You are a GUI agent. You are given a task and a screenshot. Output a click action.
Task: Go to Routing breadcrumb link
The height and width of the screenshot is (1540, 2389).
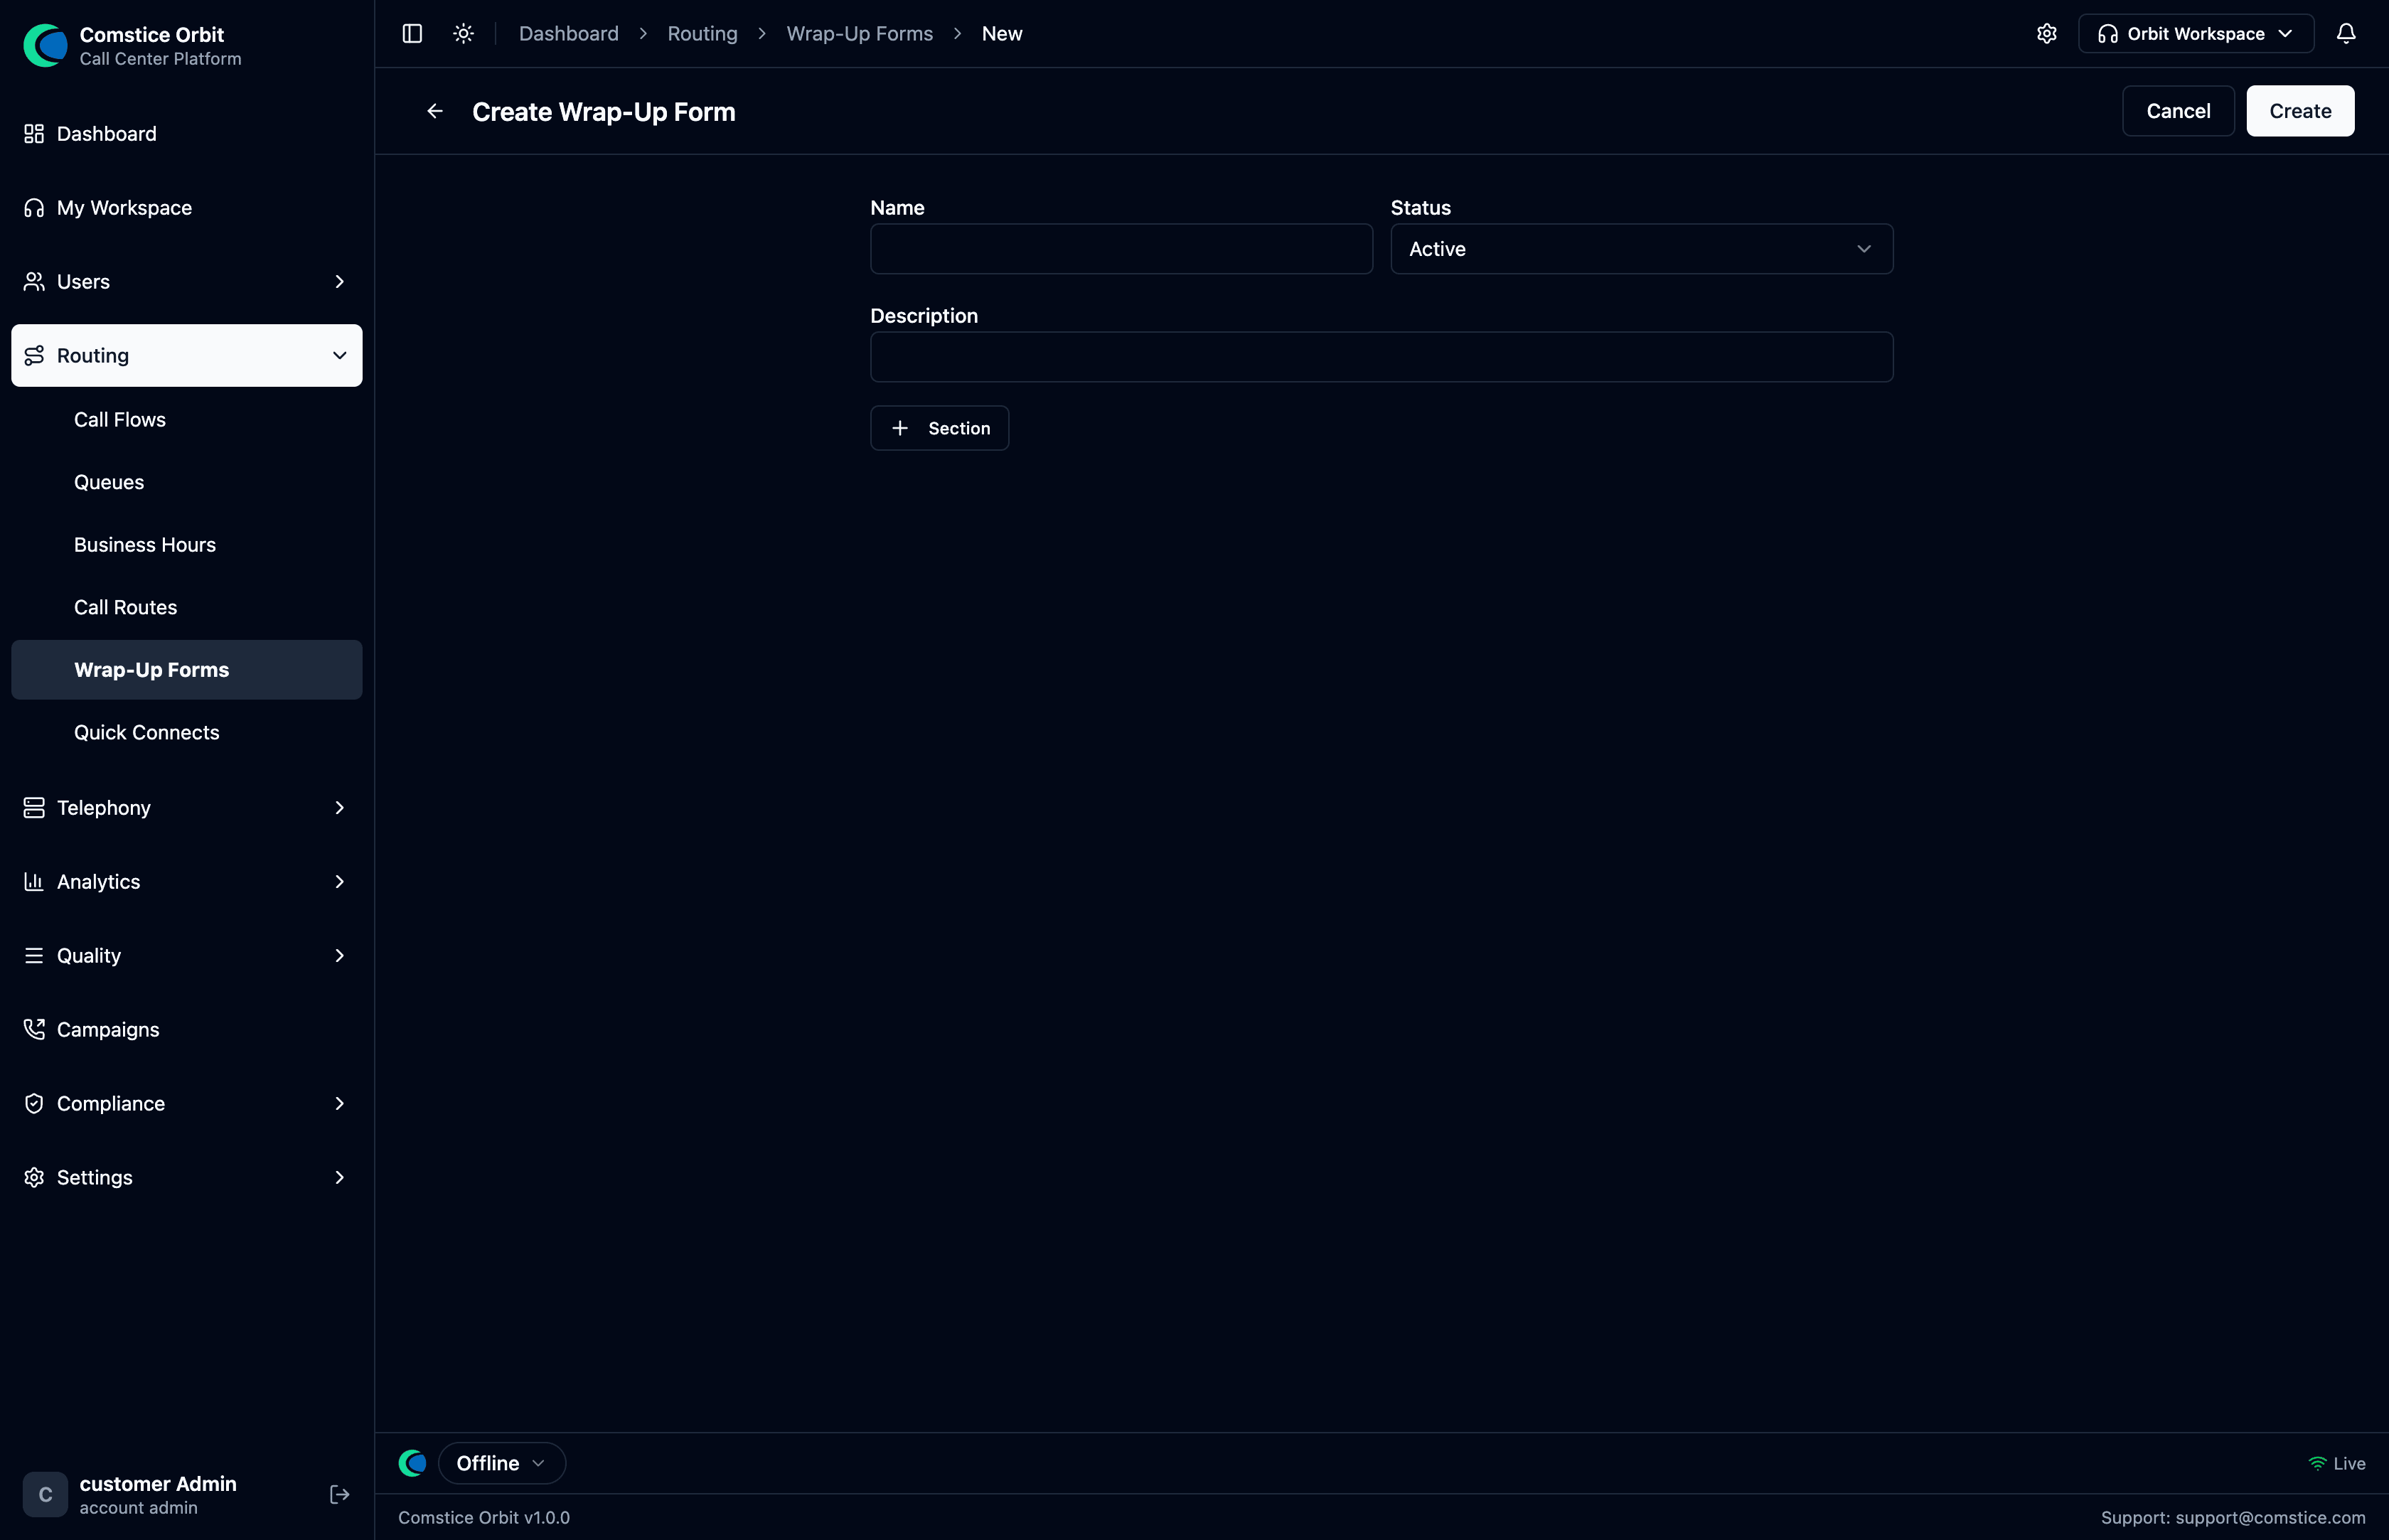coord(703,34)
